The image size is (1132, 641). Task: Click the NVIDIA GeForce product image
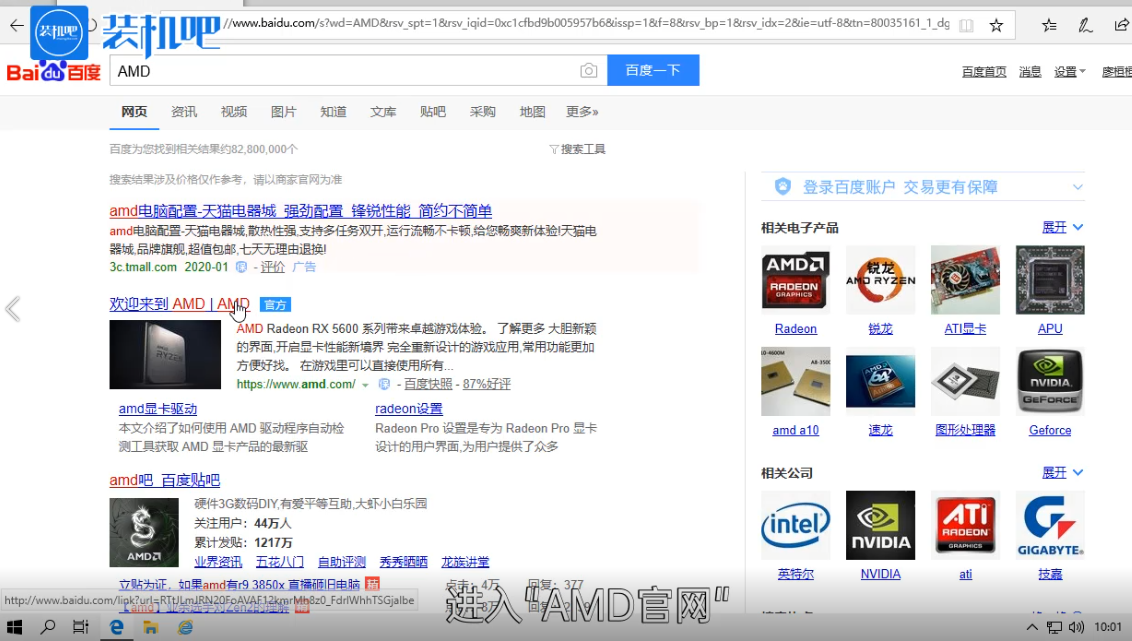tap(1049, 381)
